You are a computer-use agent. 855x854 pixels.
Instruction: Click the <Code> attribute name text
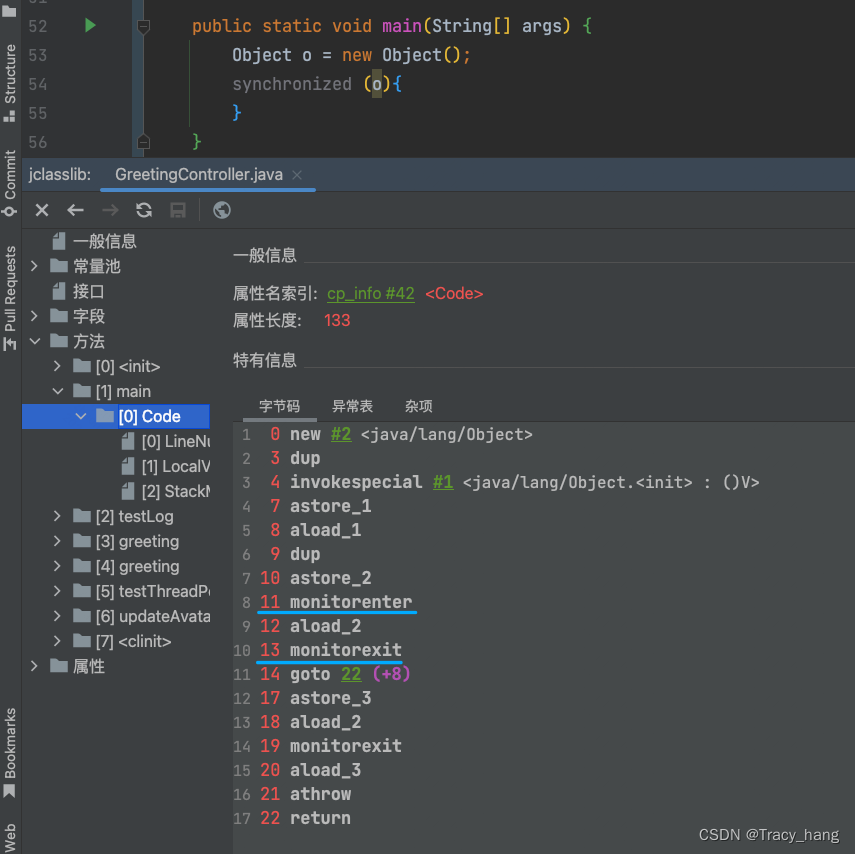(x=454, y=293)
